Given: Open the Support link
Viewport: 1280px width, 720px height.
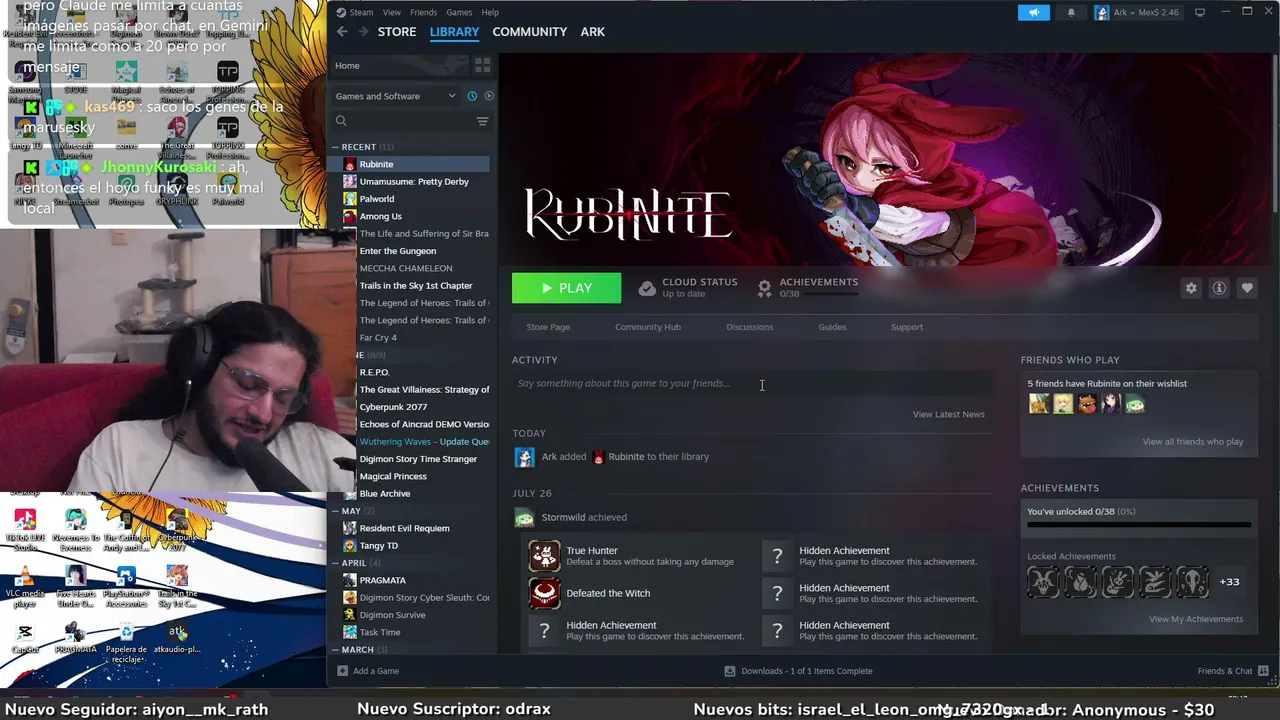Looking at the screenshot, I should coord(907,327).
